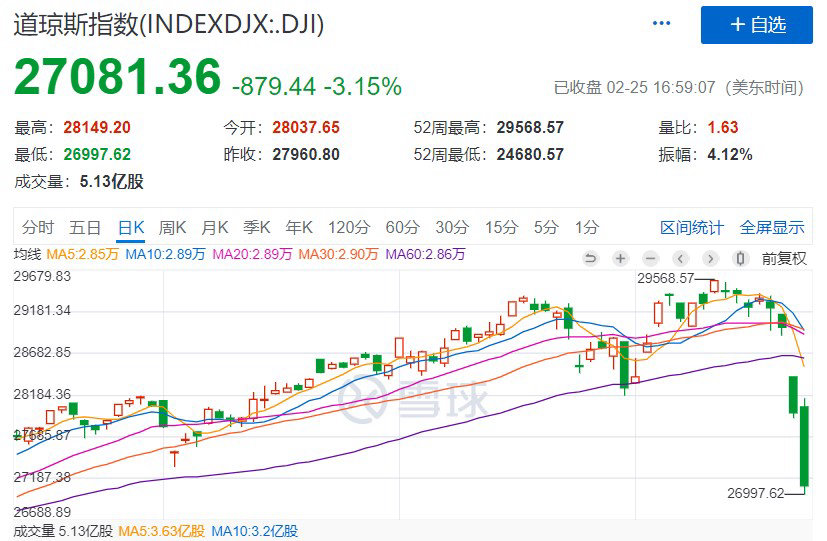827x541 pixels.
Task: Zoom out chart with minus icon
Action: point(650,258)
